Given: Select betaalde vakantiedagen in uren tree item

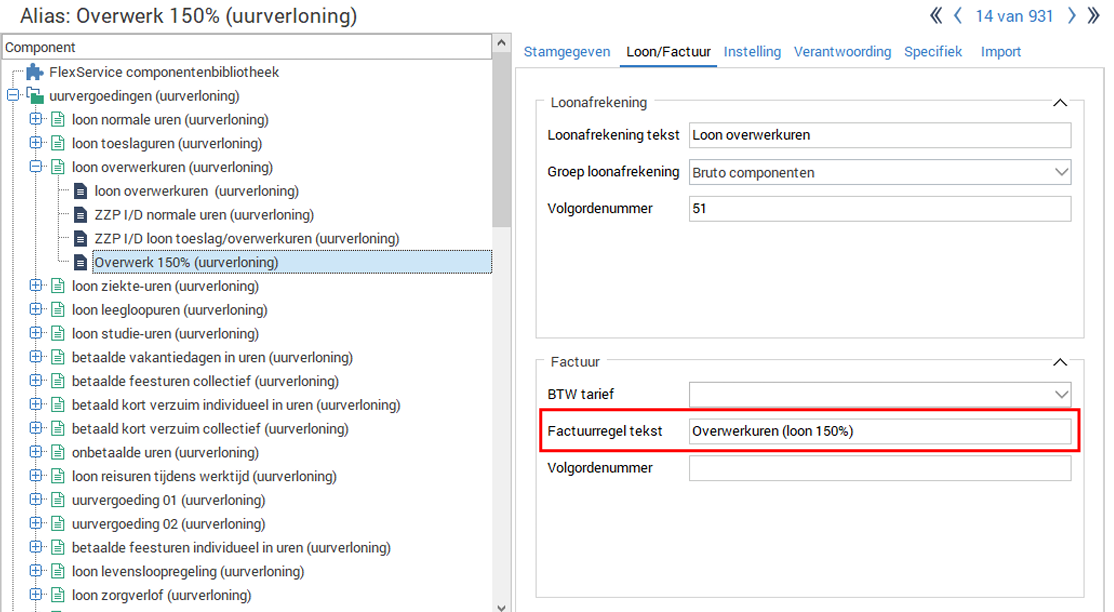Looking at the screenshot, I should point(212,357).
